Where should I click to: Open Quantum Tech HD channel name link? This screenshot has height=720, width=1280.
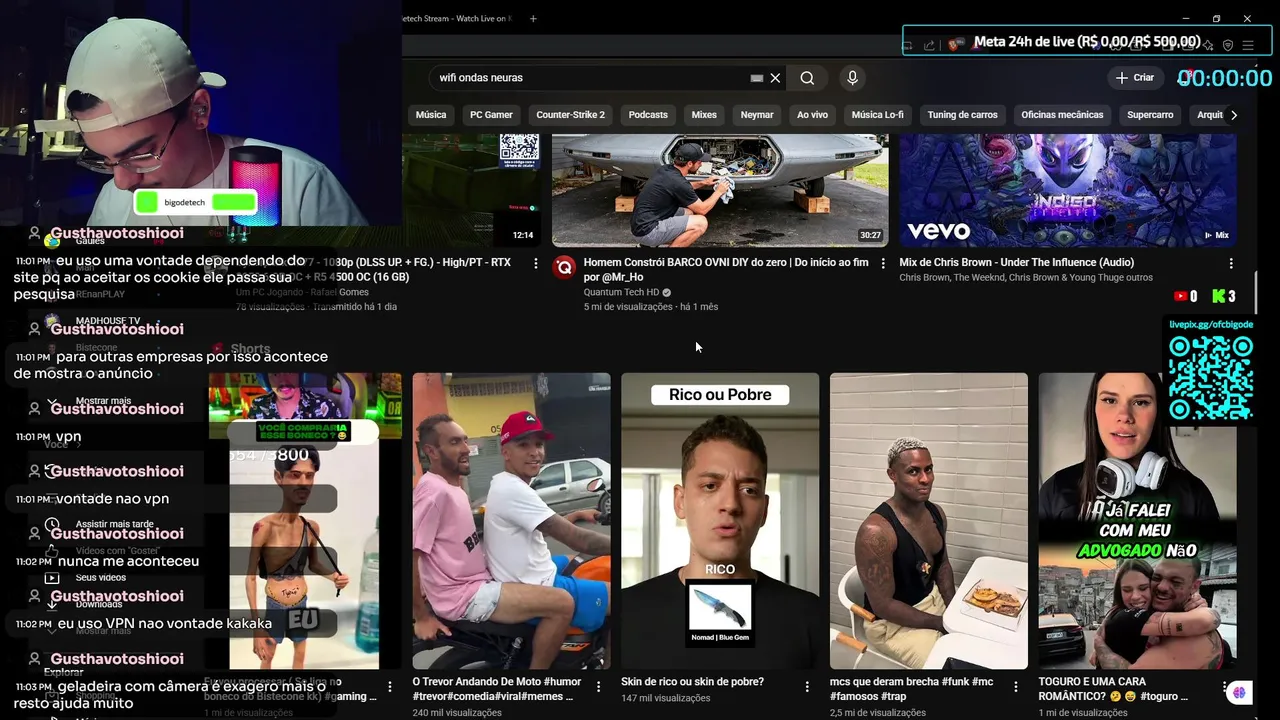coord(621,292)
